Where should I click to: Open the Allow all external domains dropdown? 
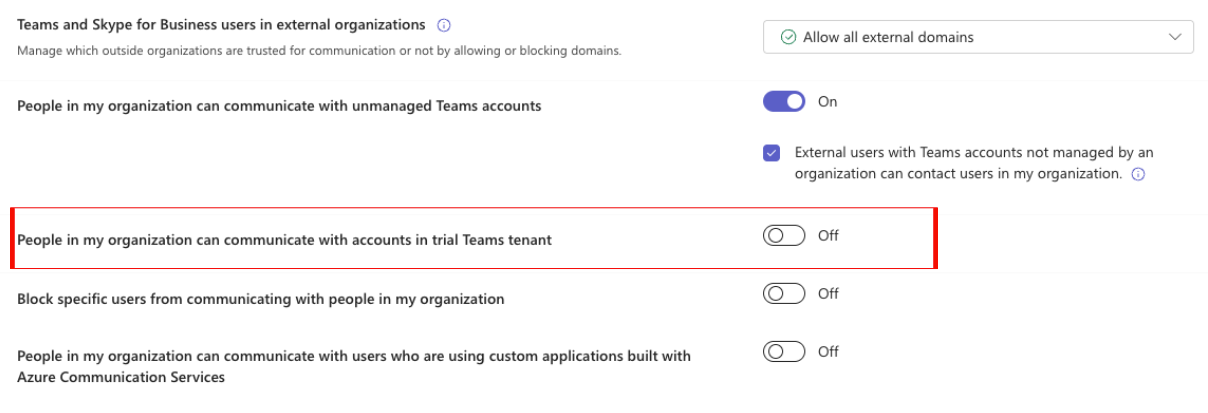978,37
